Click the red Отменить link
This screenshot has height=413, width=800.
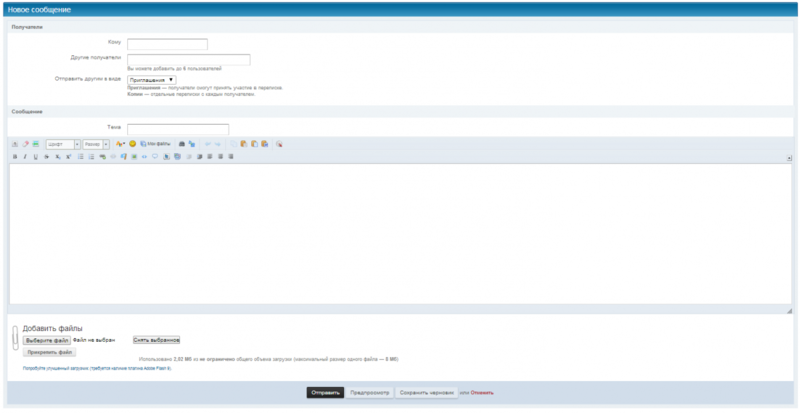(x=482, y=393)
